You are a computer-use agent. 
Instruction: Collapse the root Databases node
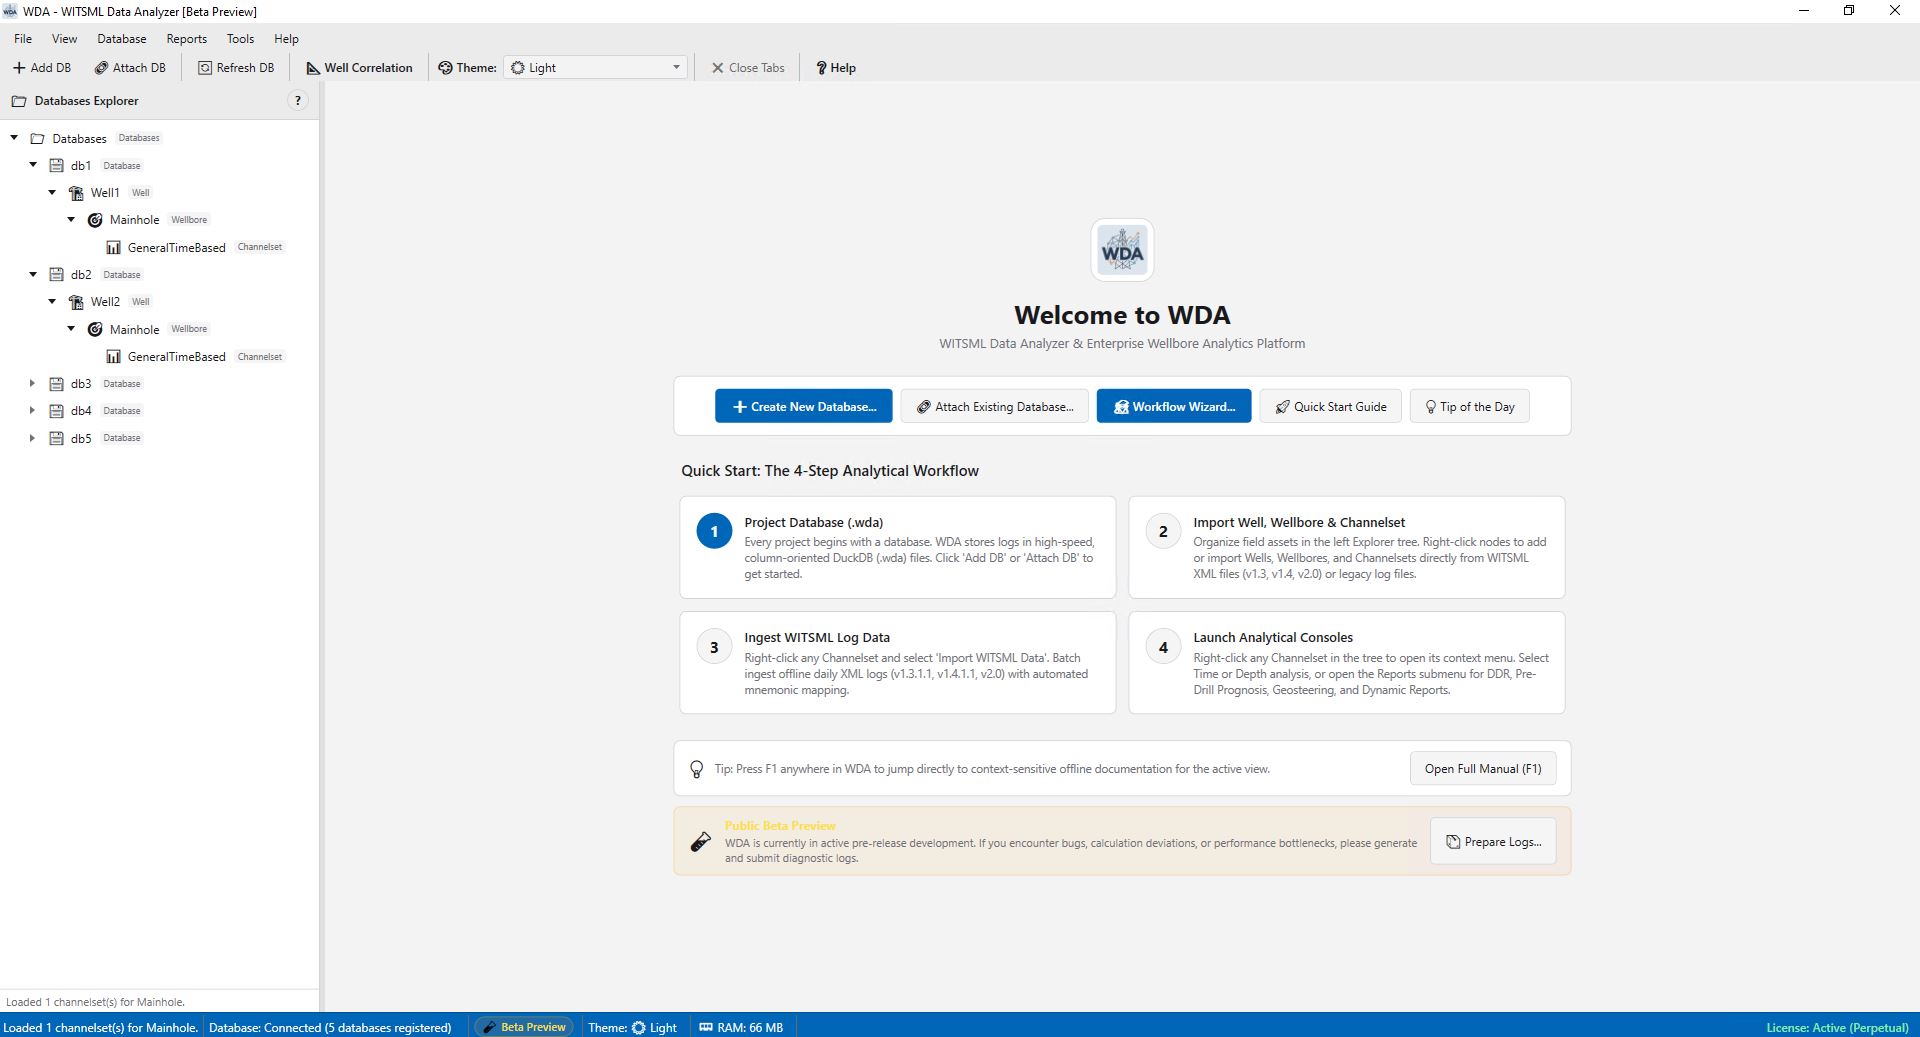point(14,138)
